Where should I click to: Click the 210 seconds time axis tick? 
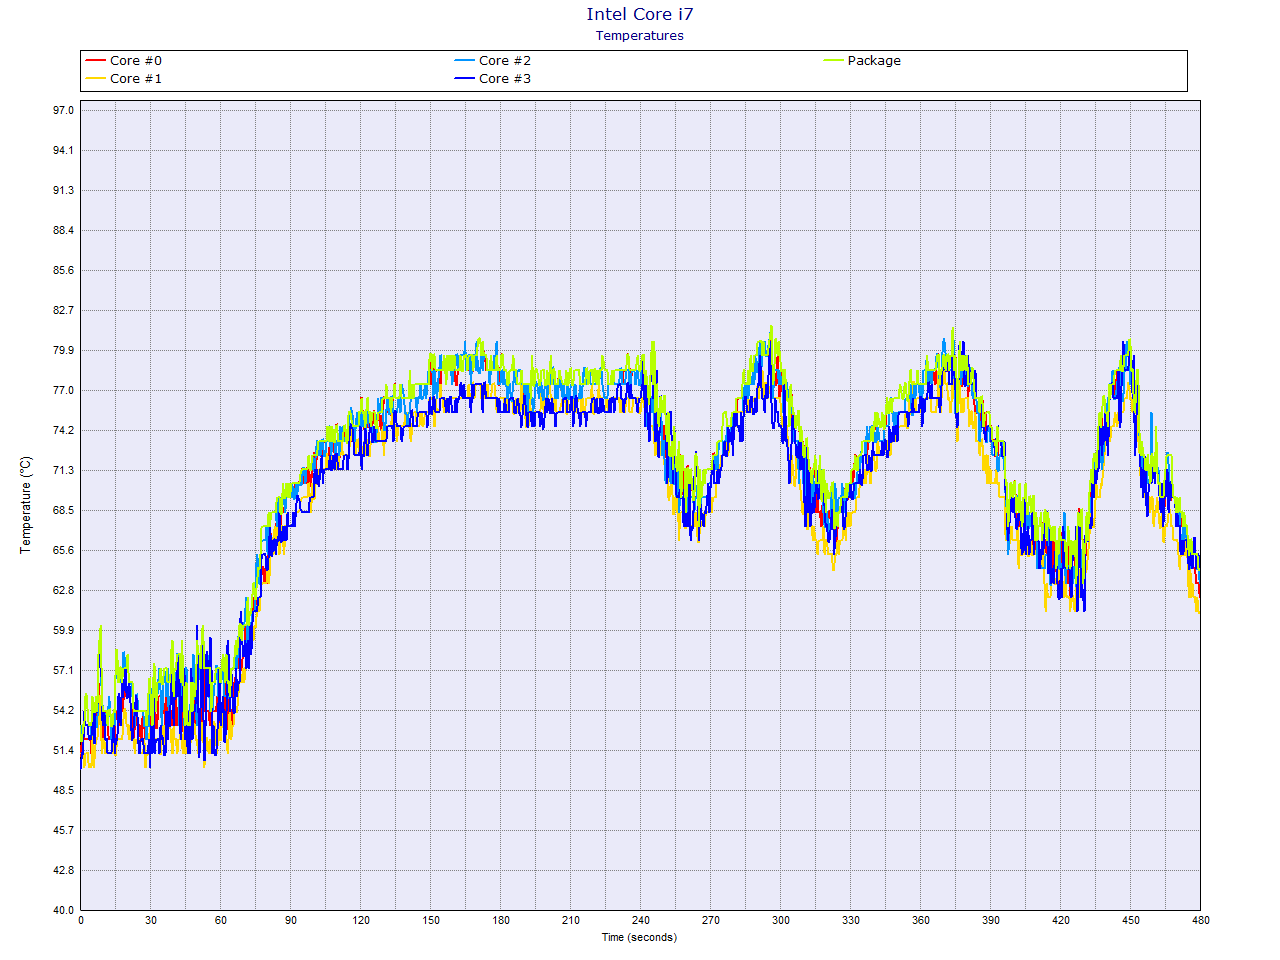(571, 920)
